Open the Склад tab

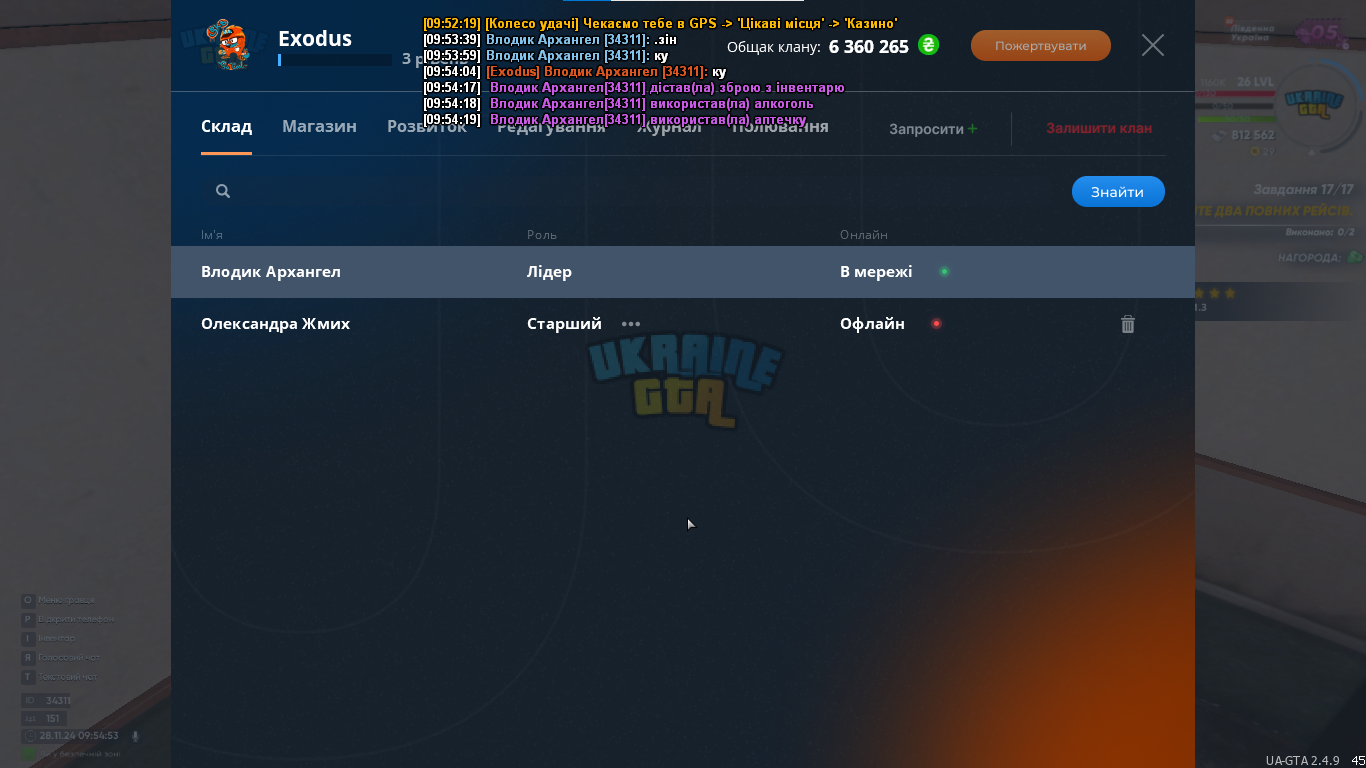pos(226,127)
